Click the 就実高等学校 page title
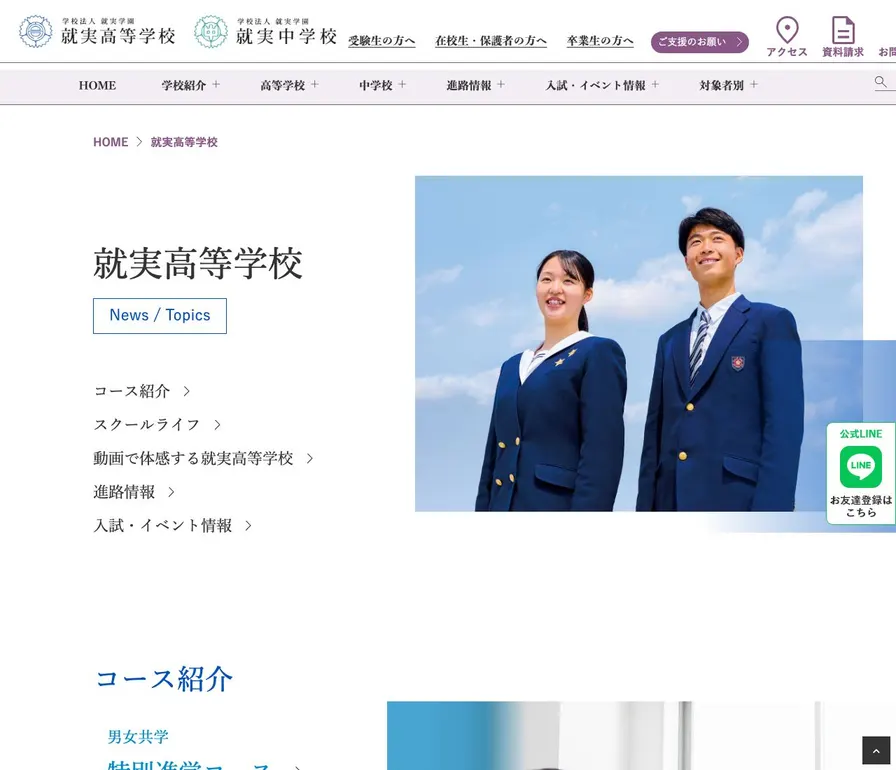This screenshot has width=896, height=770. point(198,264)
